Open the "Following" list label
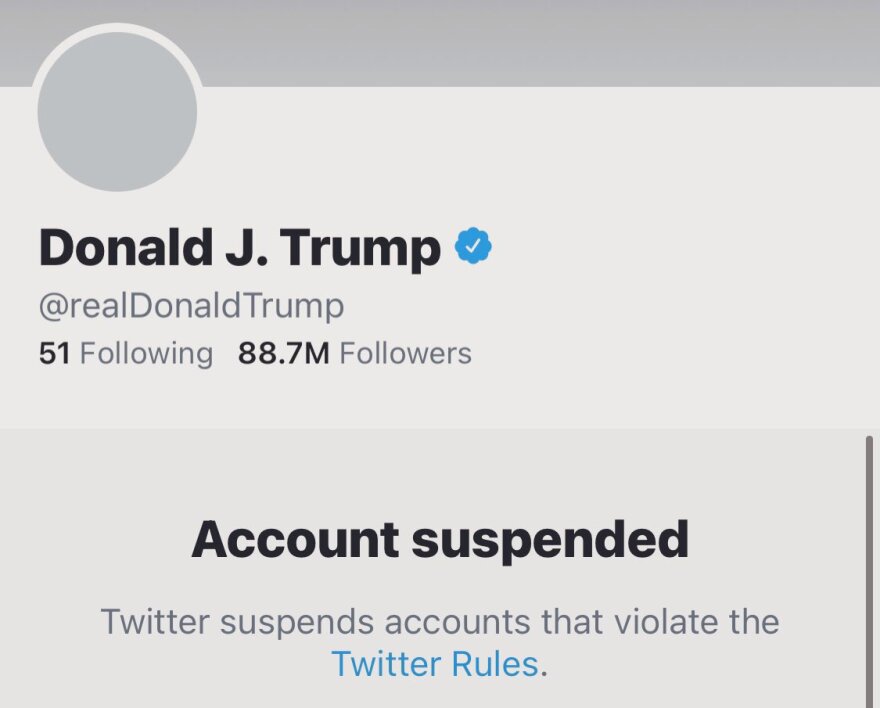 pos(146,353)
